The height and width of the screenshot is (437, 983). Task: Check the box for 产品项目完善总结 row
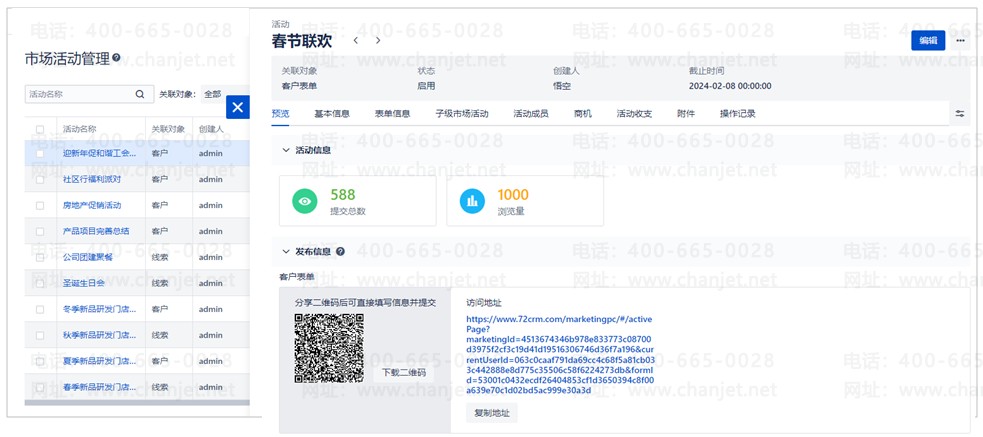(40, 231)
